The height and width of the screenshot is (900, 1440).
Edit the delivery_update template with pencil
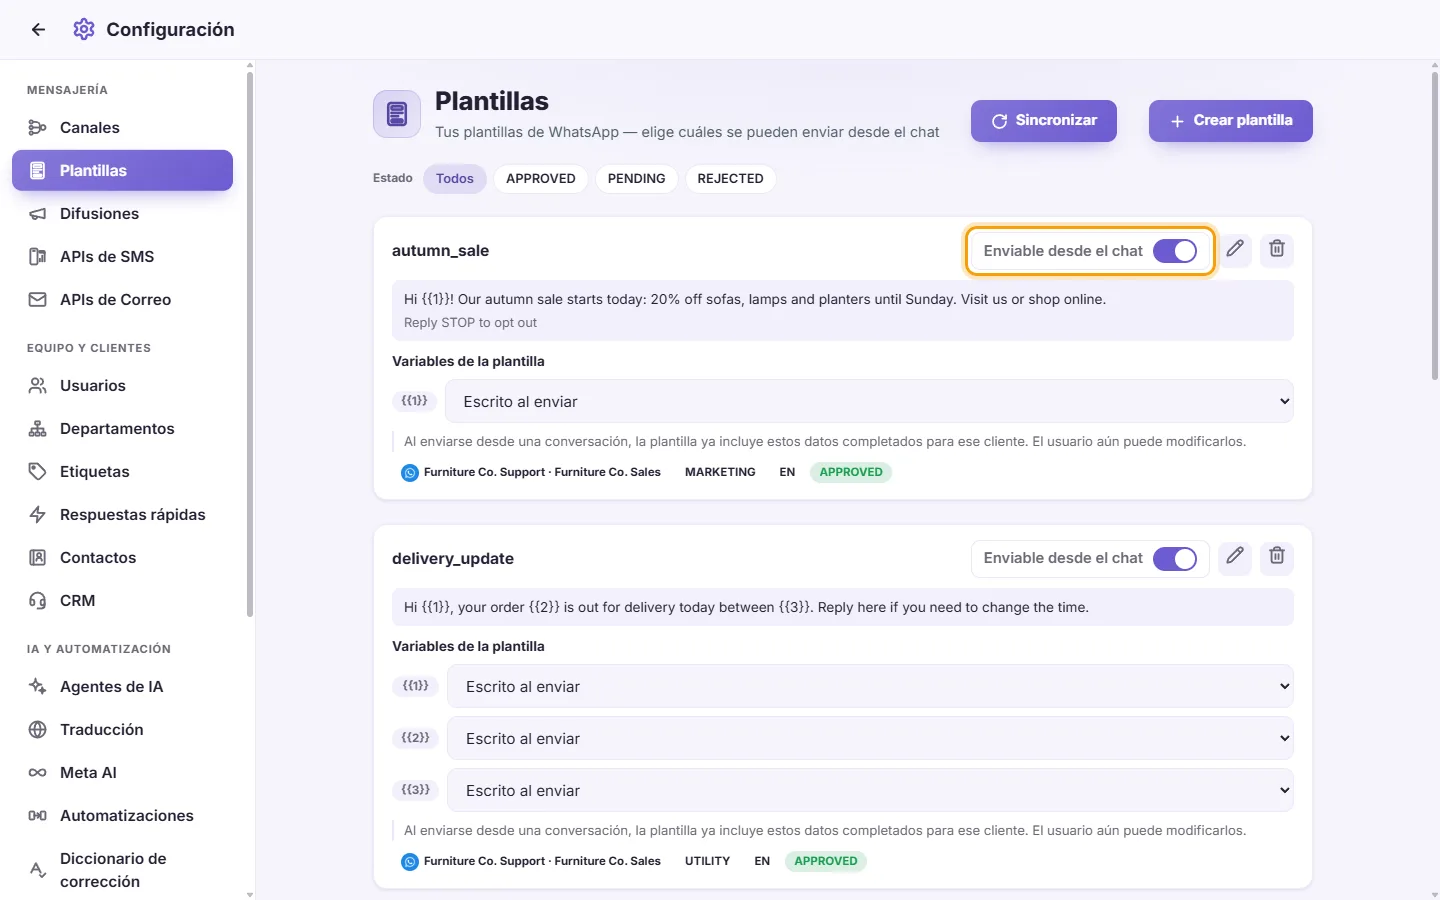pos(1235,556)
